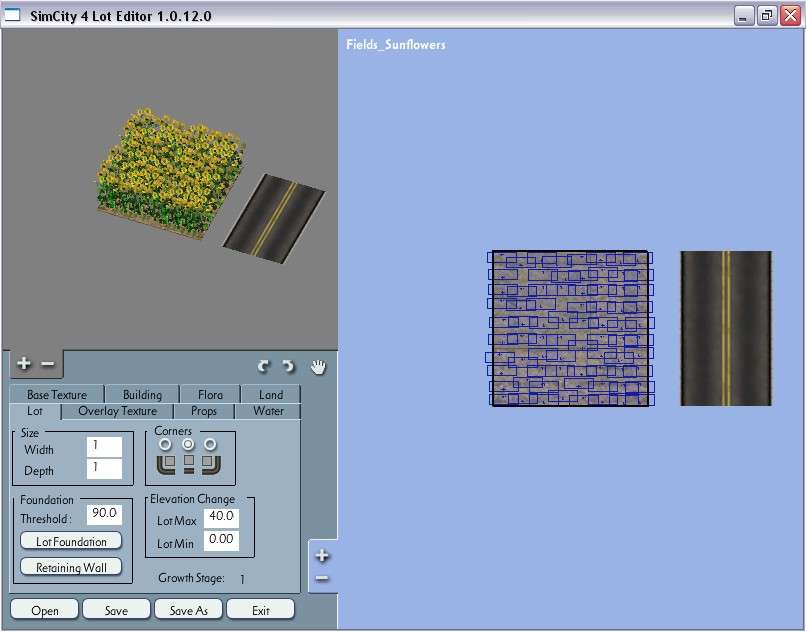Click the Open button
This screenshot has height=632, width=806.
click(x=45, y=610)
